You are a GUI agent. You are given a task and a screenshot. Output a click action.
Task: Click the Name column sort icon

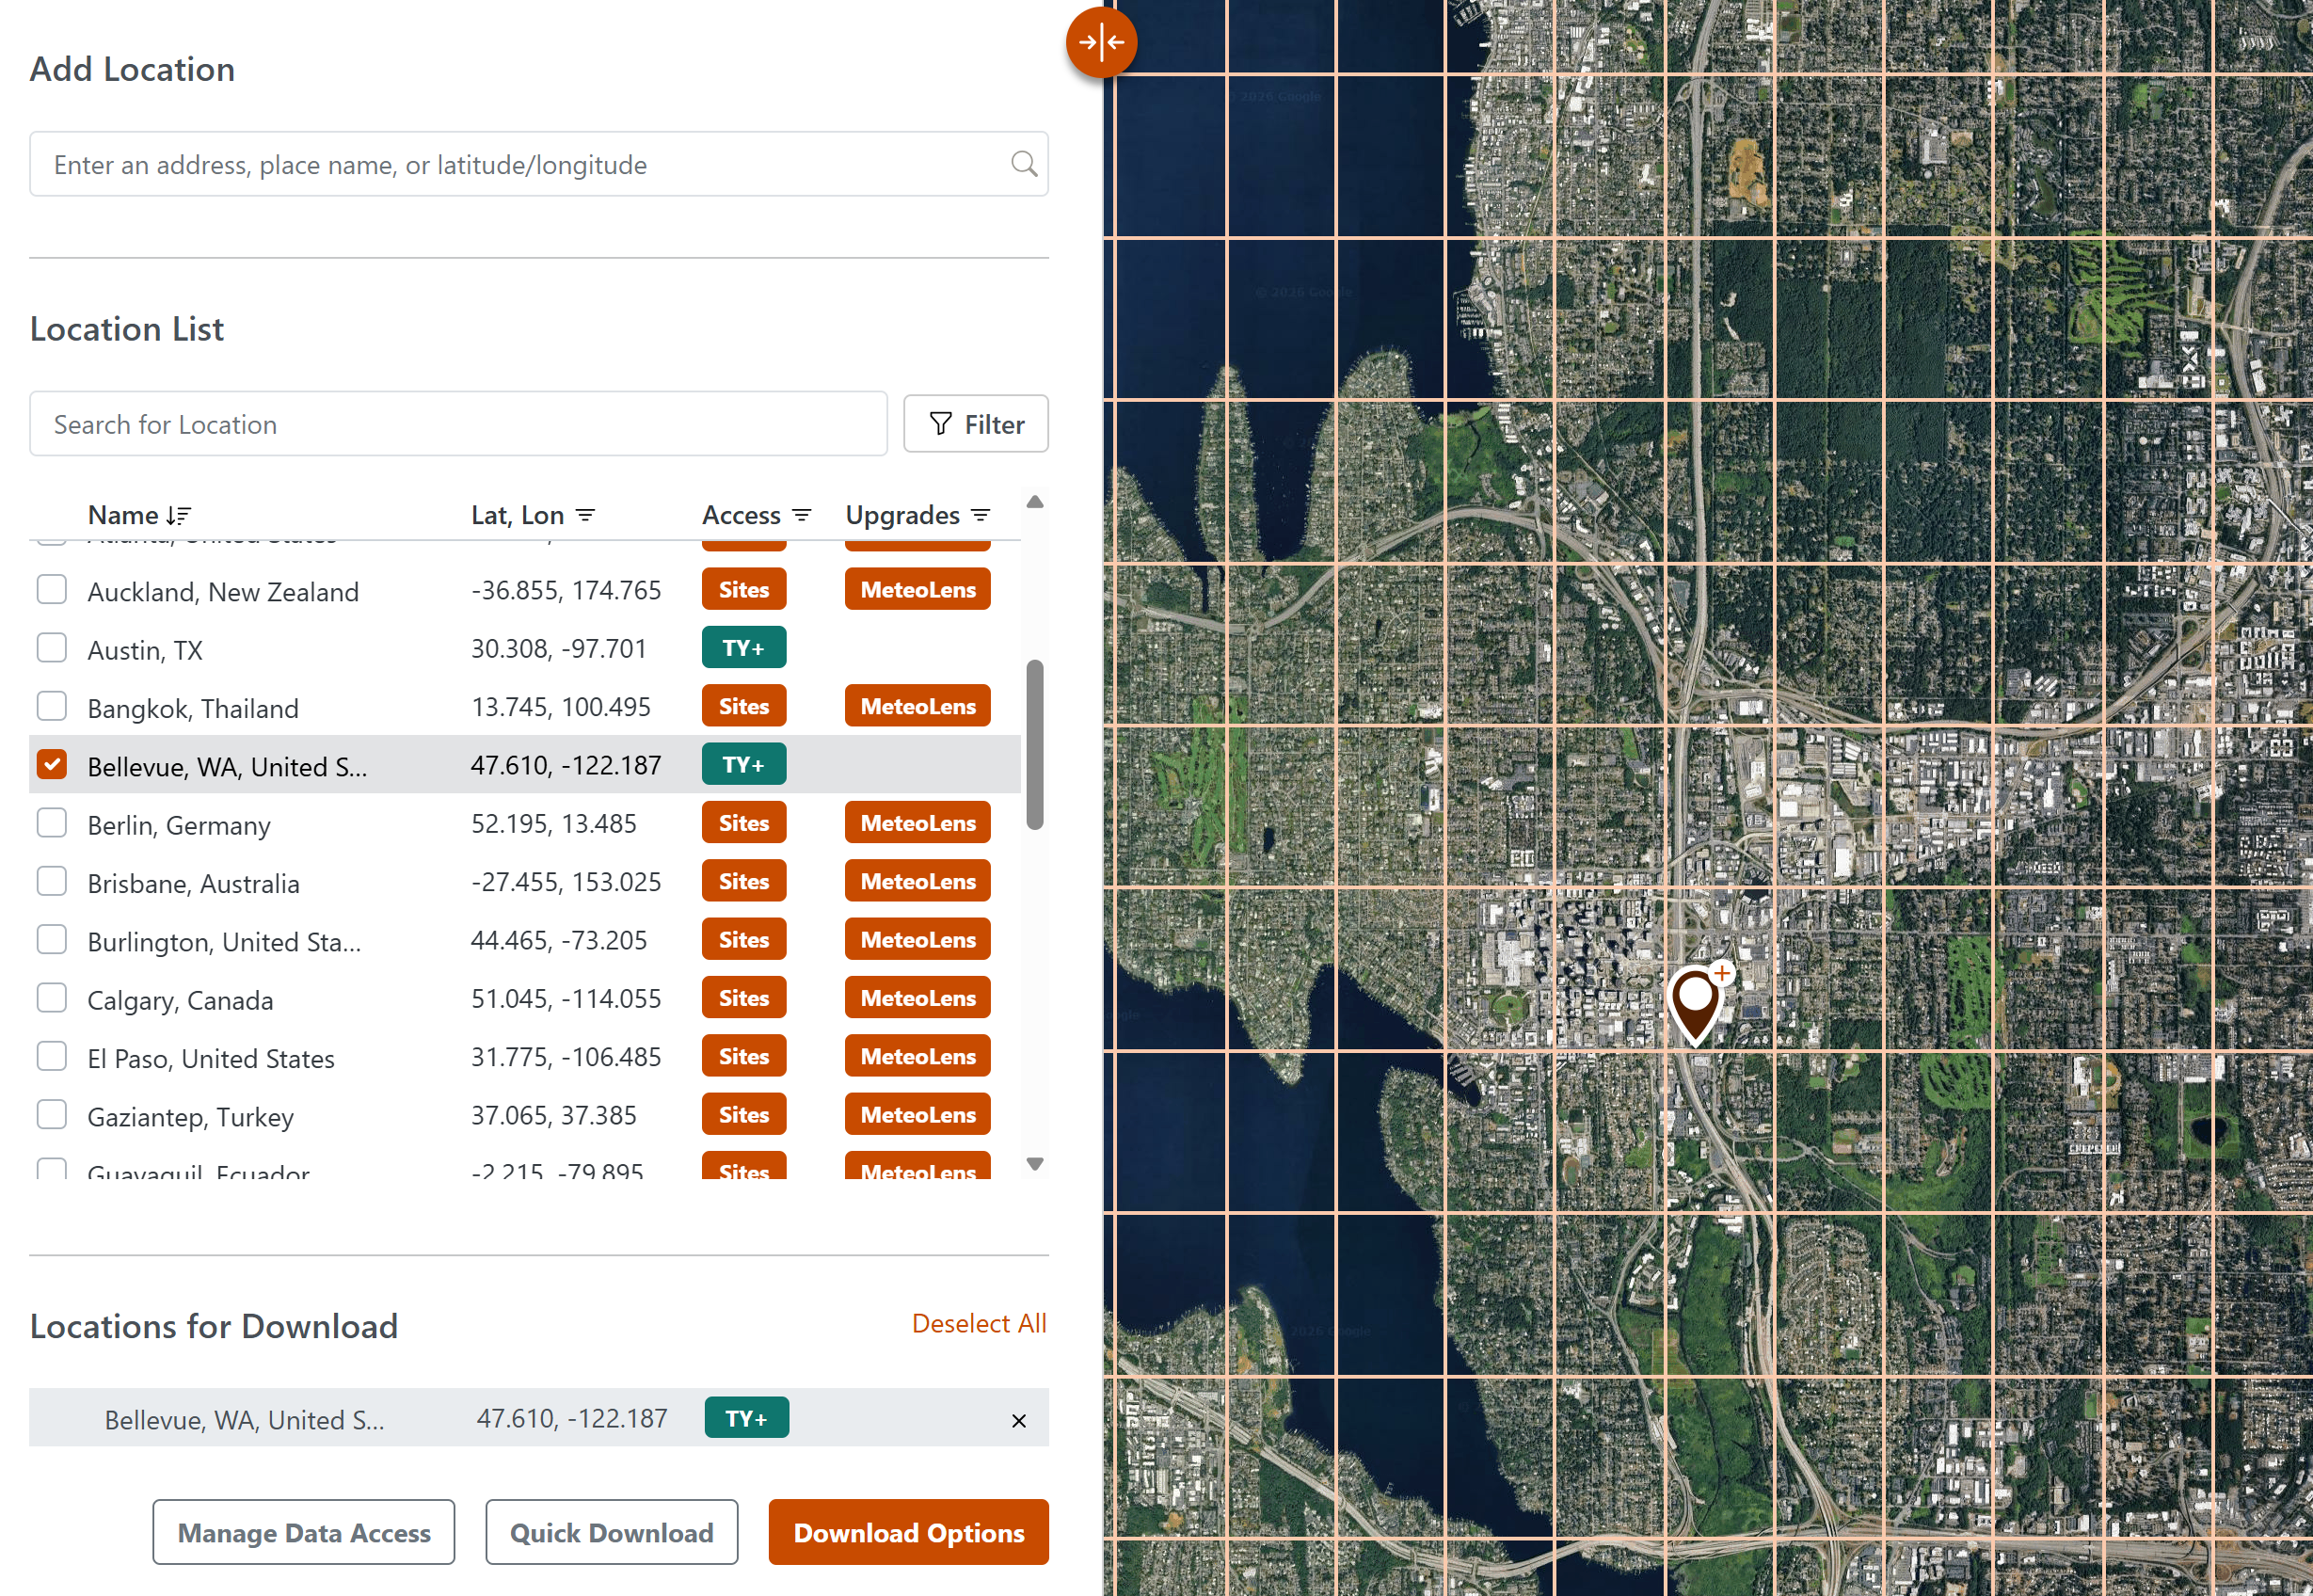[x=178, y=515]
